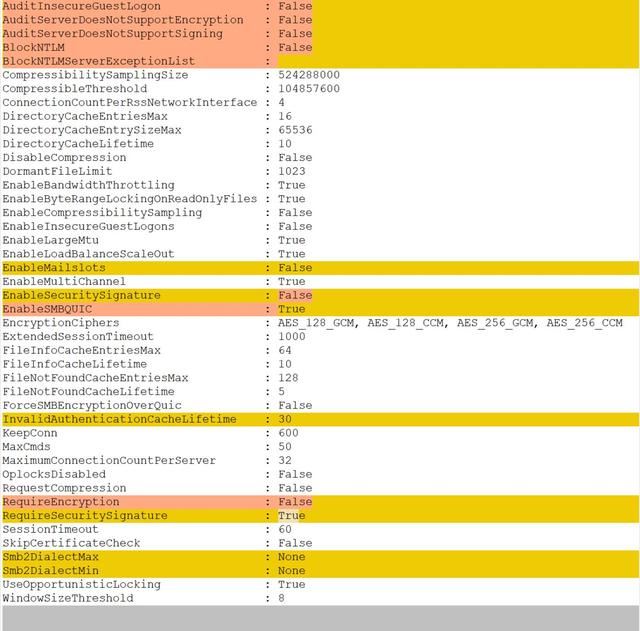Select the BlockNTLMServerExceptionList row label
This screenshot has width=640, height=631.
(98, 61)
